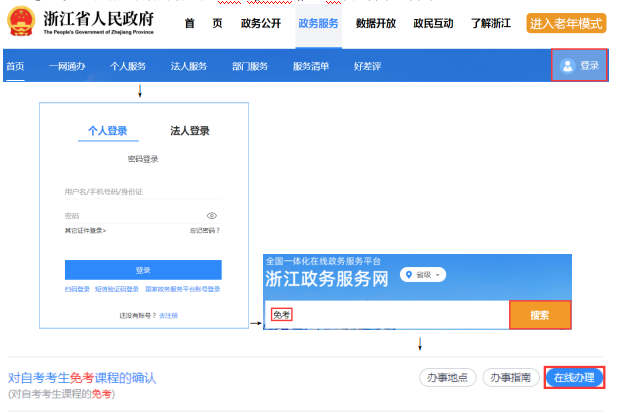Click the blue 登录 submit button

pos(143,270)
